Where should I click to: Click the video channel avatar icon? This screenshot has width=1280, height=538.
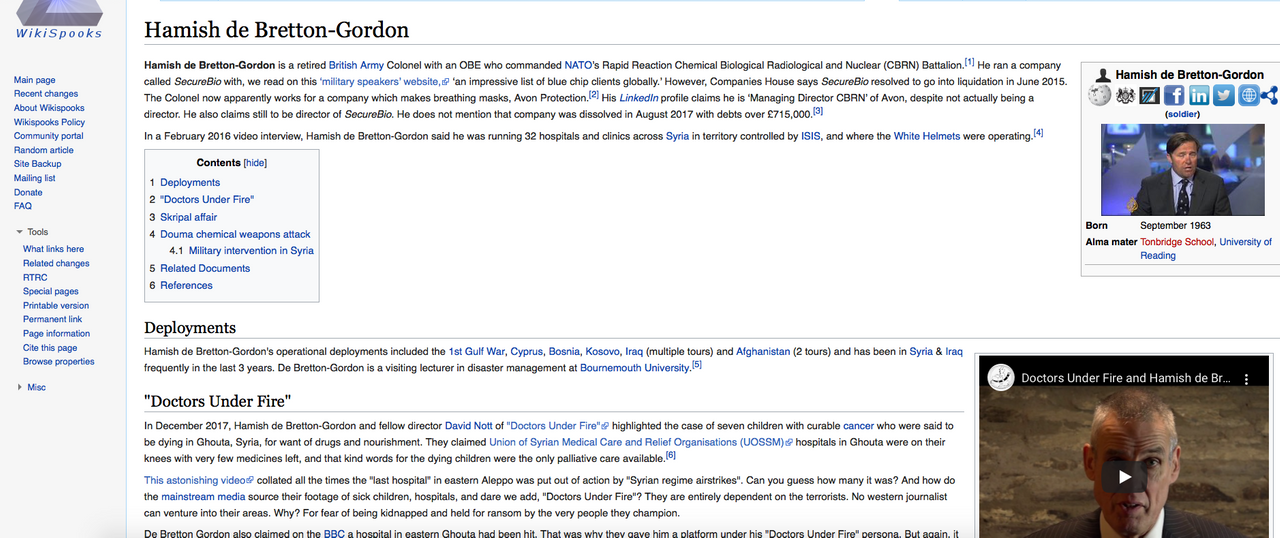pos(1001,378)
